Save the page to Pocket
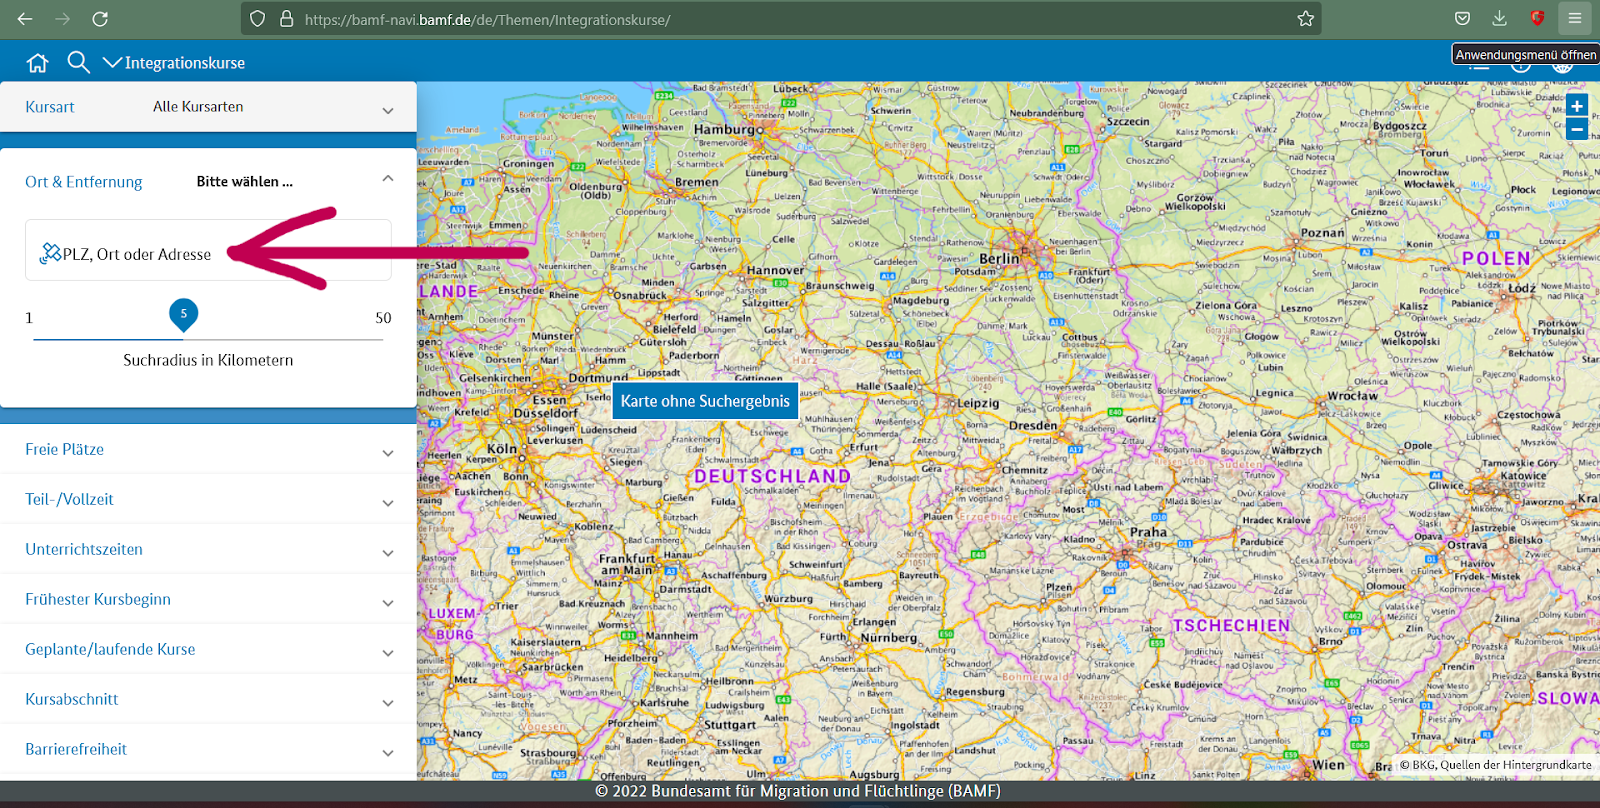 coord(1462,19)
